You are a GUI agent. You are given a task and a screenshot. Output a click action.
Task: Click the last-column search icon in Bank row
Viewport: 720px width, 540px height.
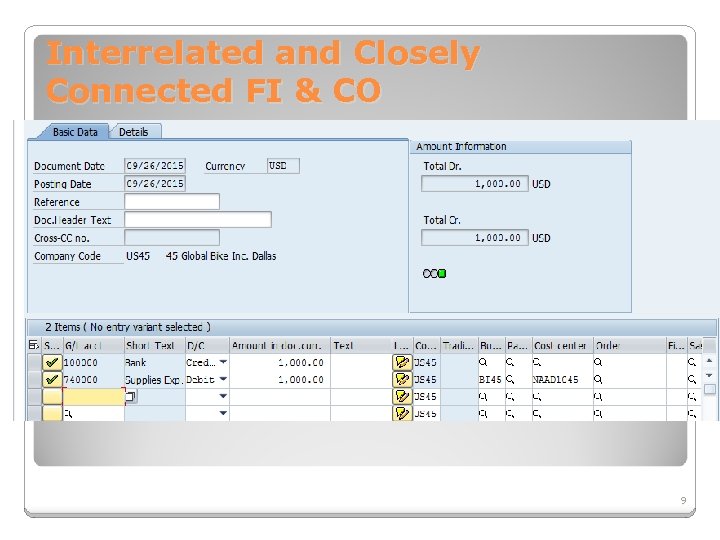coord(692,362)
